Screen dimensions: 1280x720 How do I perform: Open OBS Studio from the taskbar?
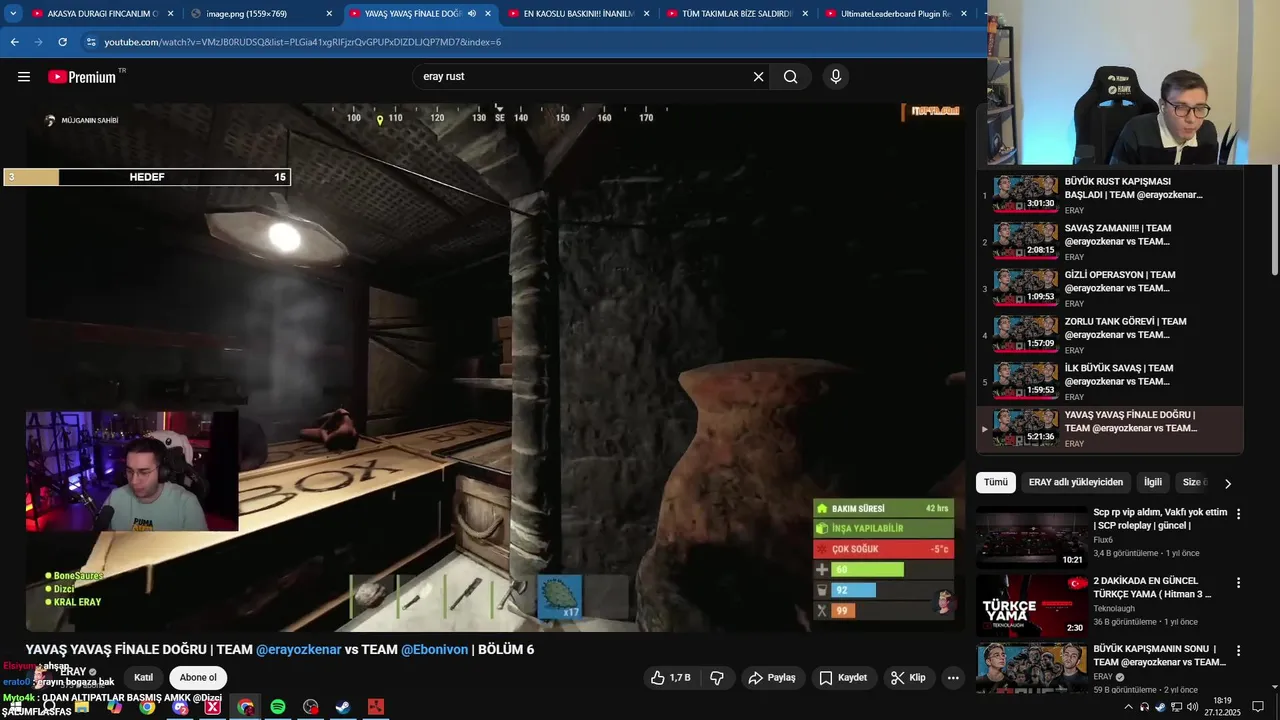[311, 707]
